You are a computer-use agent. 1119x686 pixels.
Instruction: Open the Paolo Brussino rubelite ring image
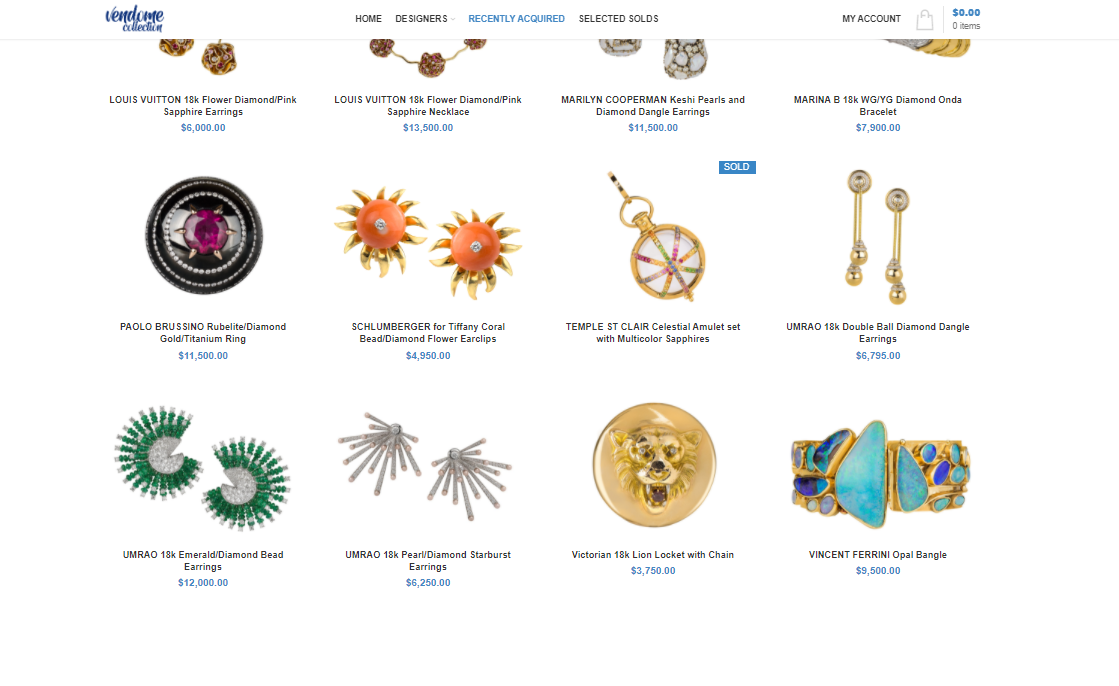[203, 235]
